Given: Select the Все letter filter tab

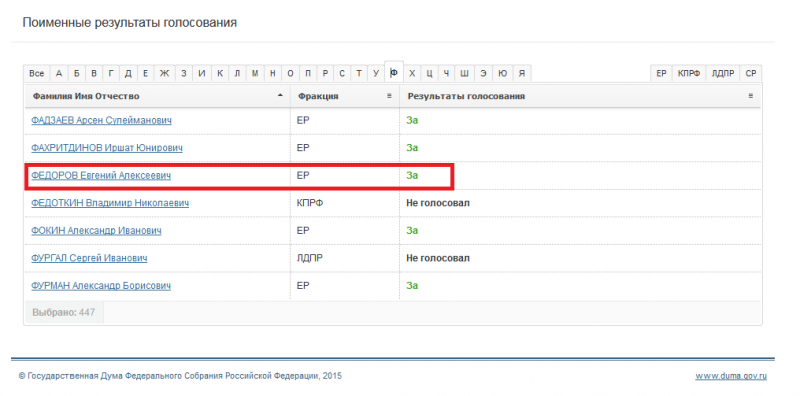Looking at the screenshot, I should pyautogui.click(x=36, y=73).
